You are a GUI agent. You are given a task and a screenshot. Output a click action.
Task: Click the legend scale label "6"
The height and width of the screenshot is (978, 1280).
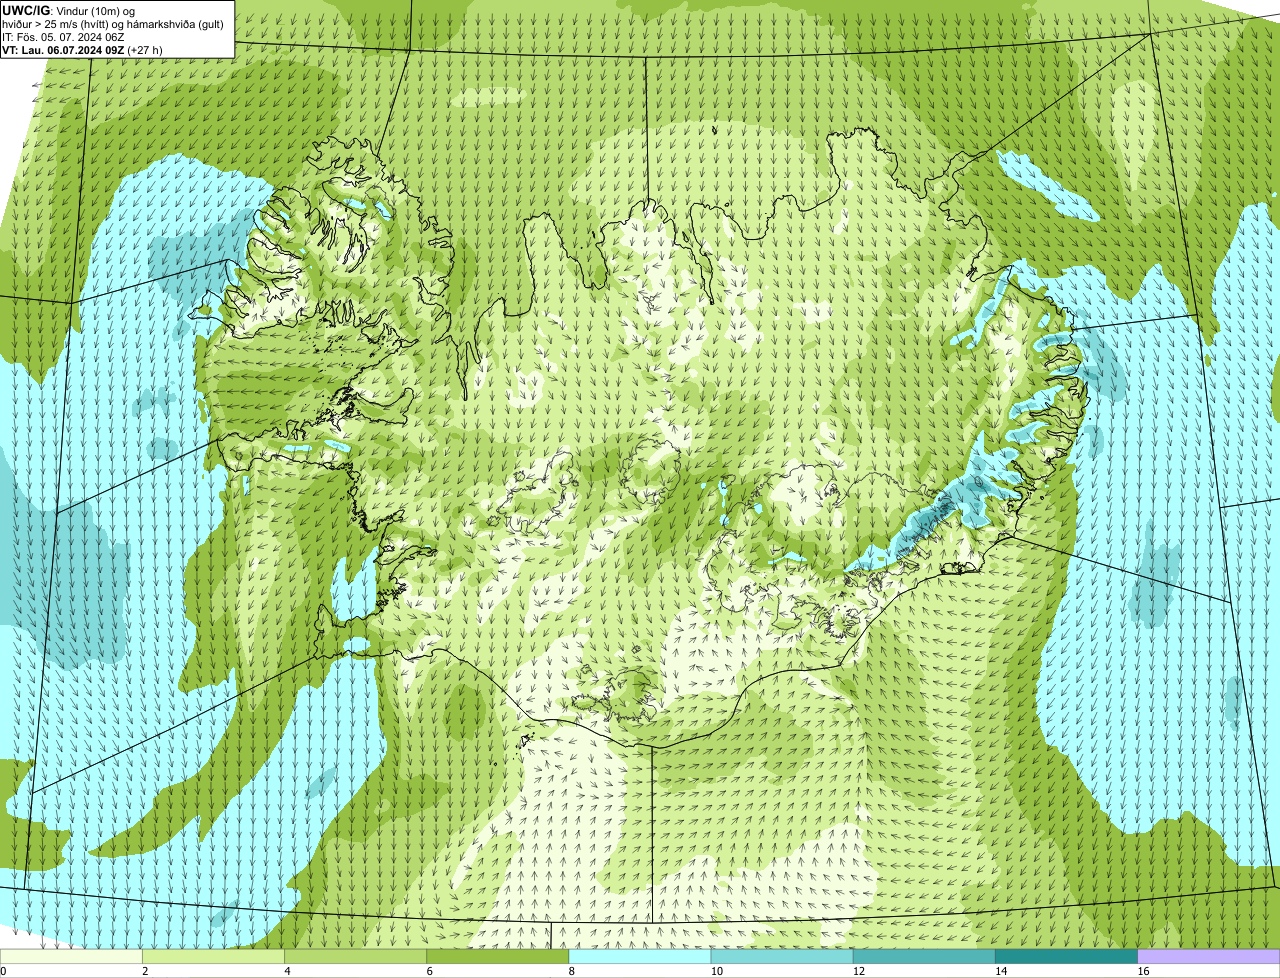tap(429, 971)
